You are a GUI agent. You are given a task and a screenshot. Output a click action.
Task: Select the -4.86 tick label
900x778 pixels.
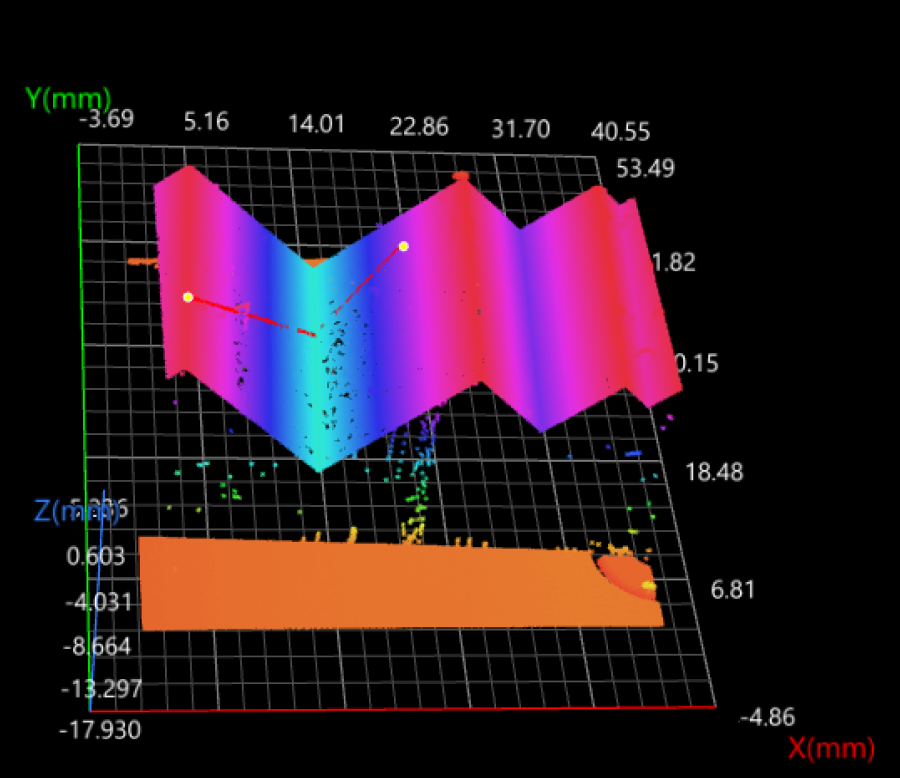coord(767,717)
